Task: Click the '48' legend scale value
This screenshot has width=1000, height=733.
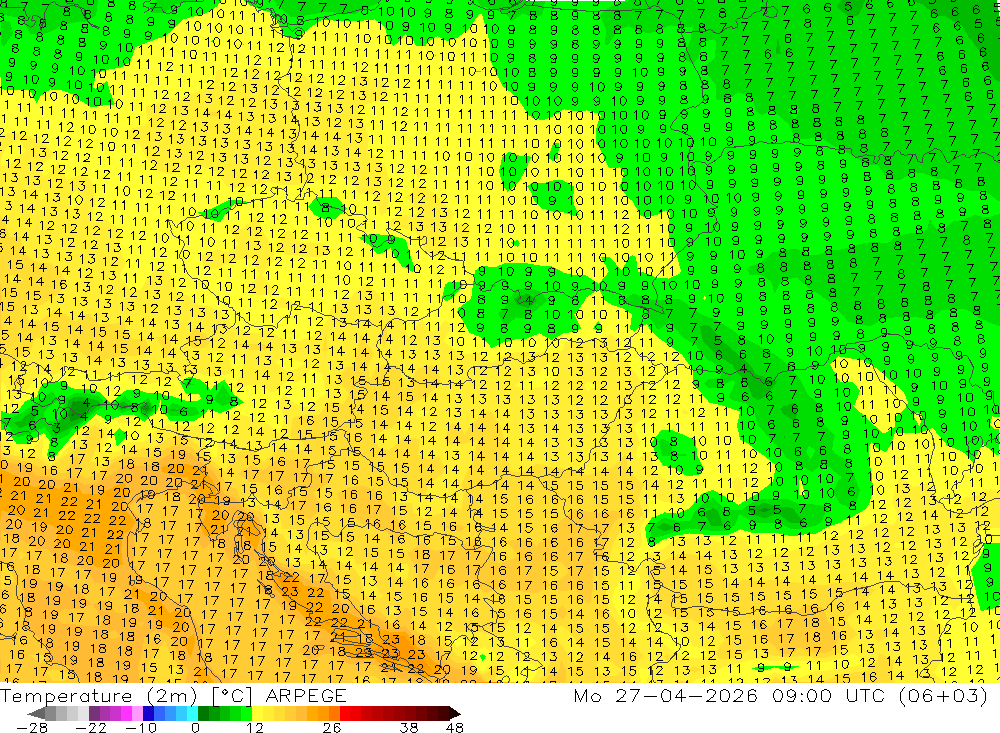Action: tap(455, 727)
